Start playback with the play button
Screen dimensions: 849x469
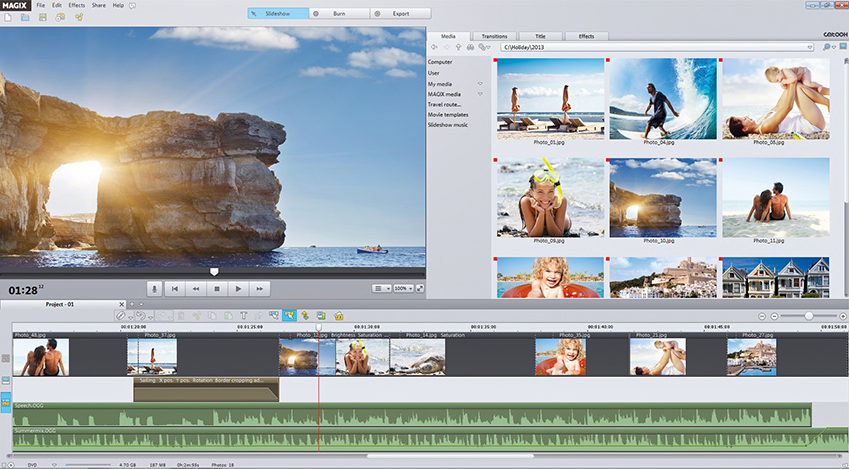point(238,289)
